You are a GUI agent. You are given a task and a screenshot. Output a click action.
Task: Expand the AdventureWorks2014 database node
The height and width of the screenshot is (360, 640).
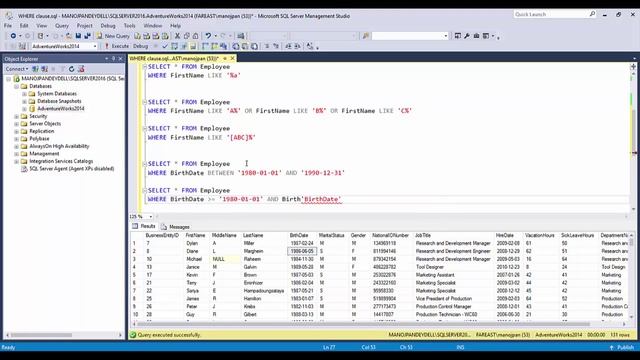24,109
